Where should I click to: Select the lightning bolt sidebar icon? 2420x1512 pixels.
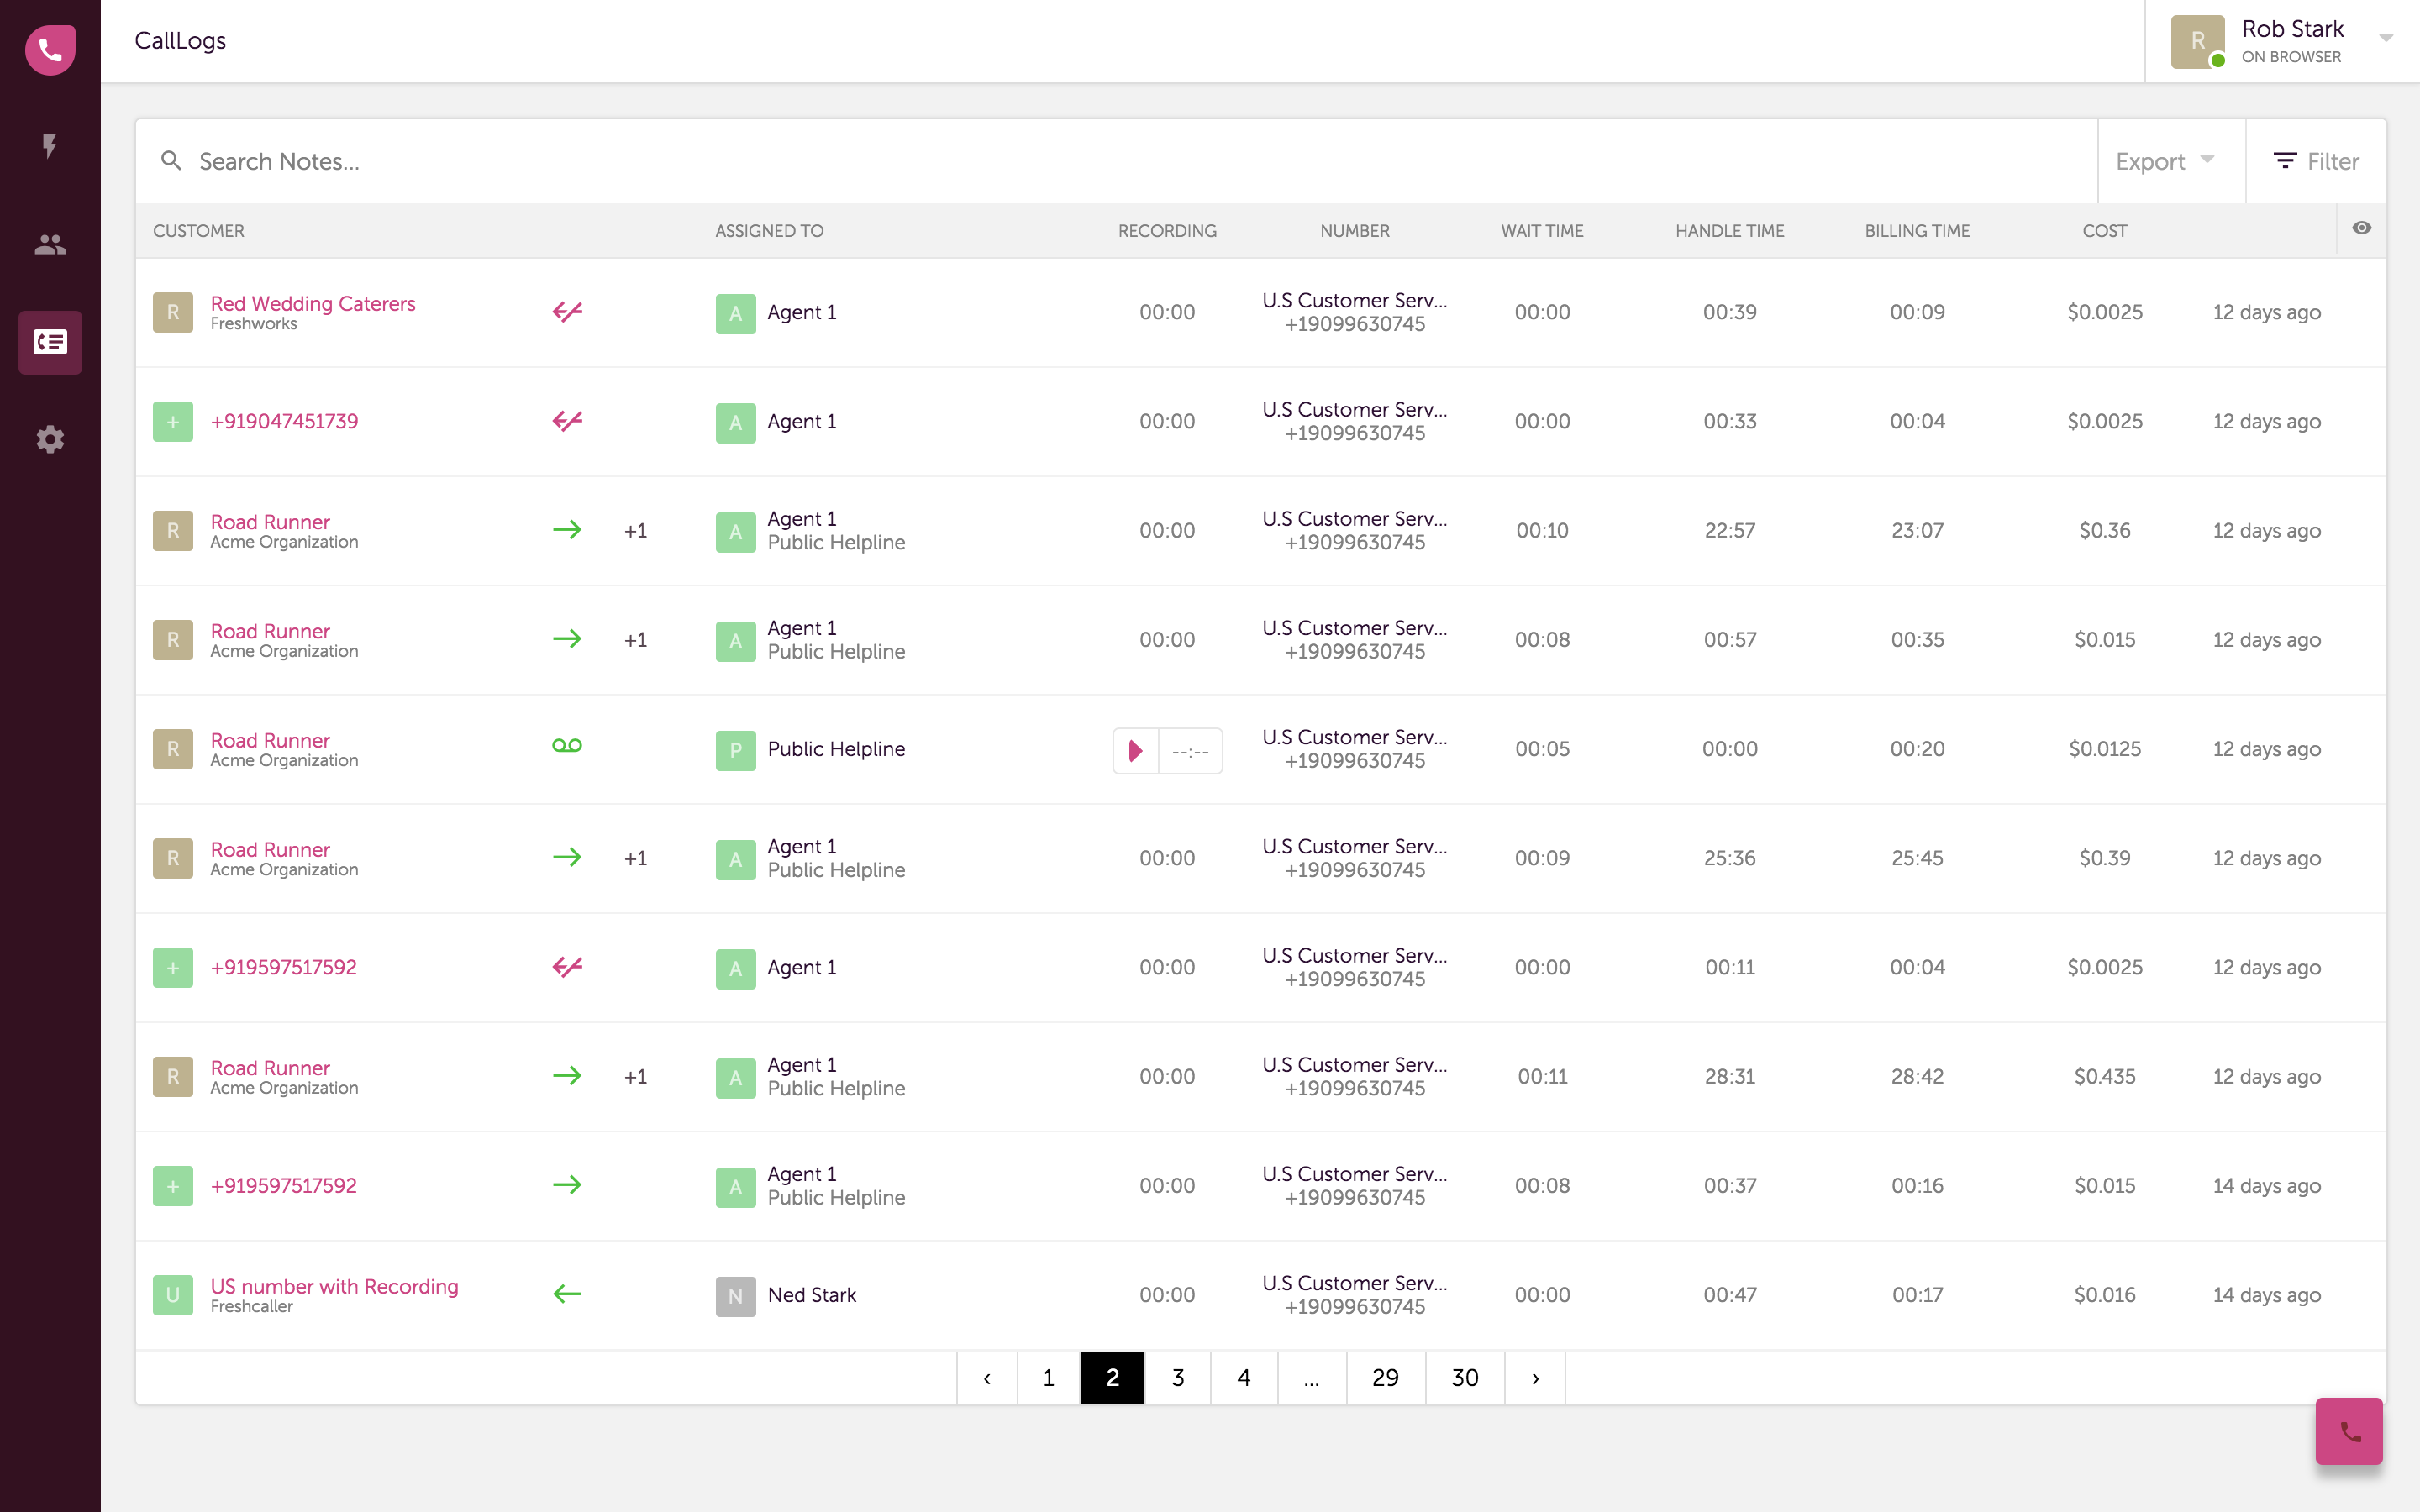pyautogui.click(x=50, y=147)
